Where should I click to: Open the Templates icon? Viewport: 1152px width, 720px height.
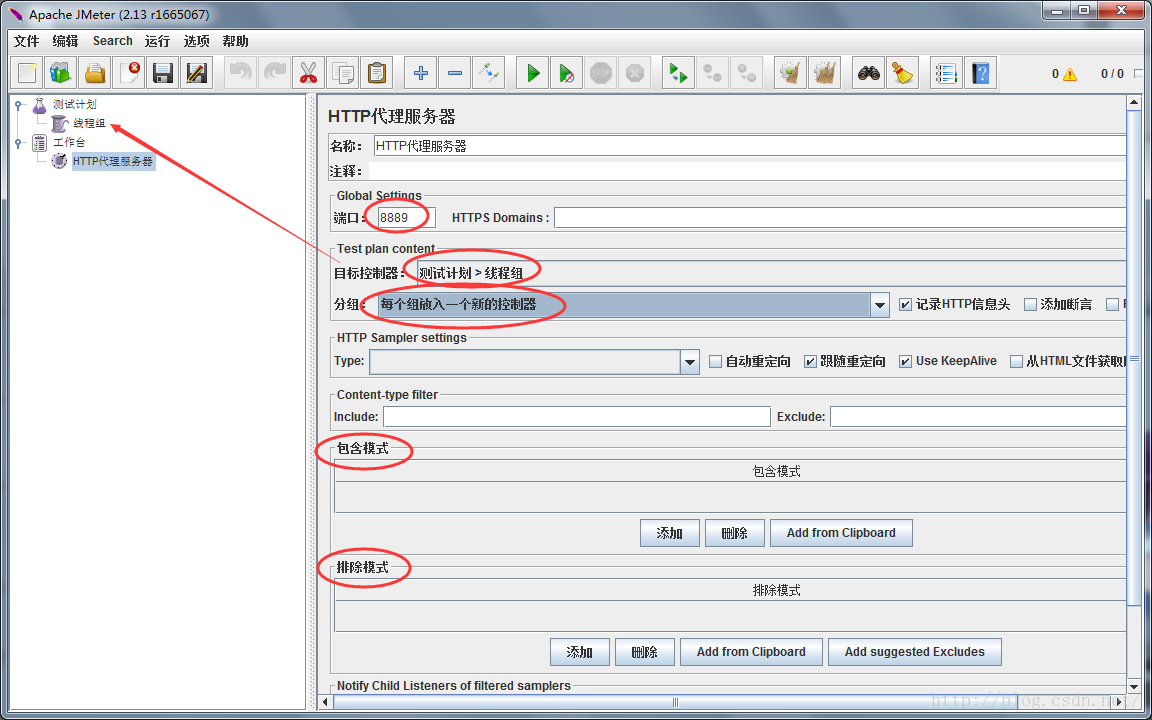tap(60, 73)
